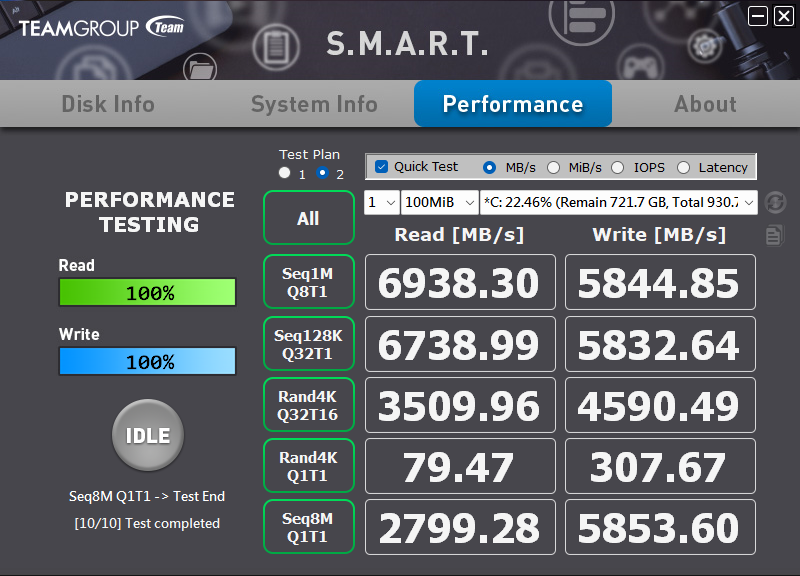Screen dimensions: 800x576
Task: Select the Latency display option
Action: click(684, 167)
